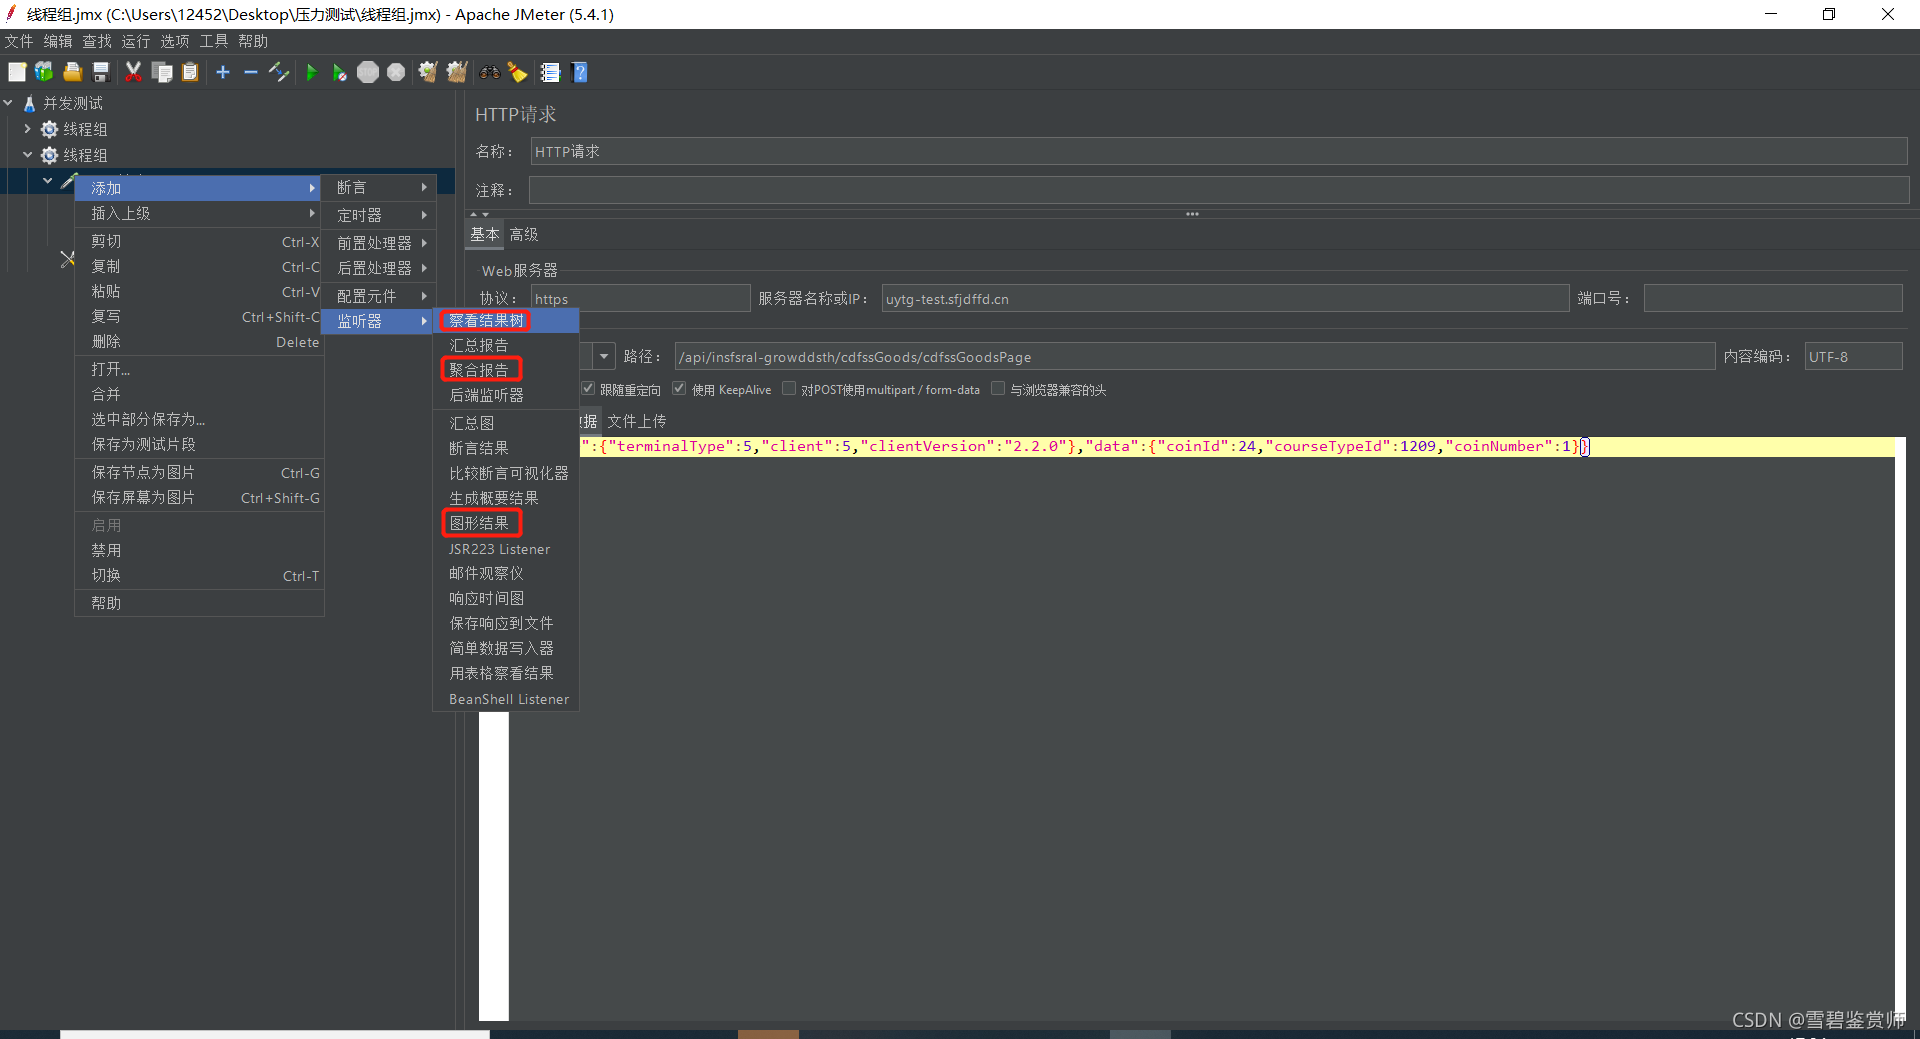Choose BeanShell Listener entry

point(506,699)
